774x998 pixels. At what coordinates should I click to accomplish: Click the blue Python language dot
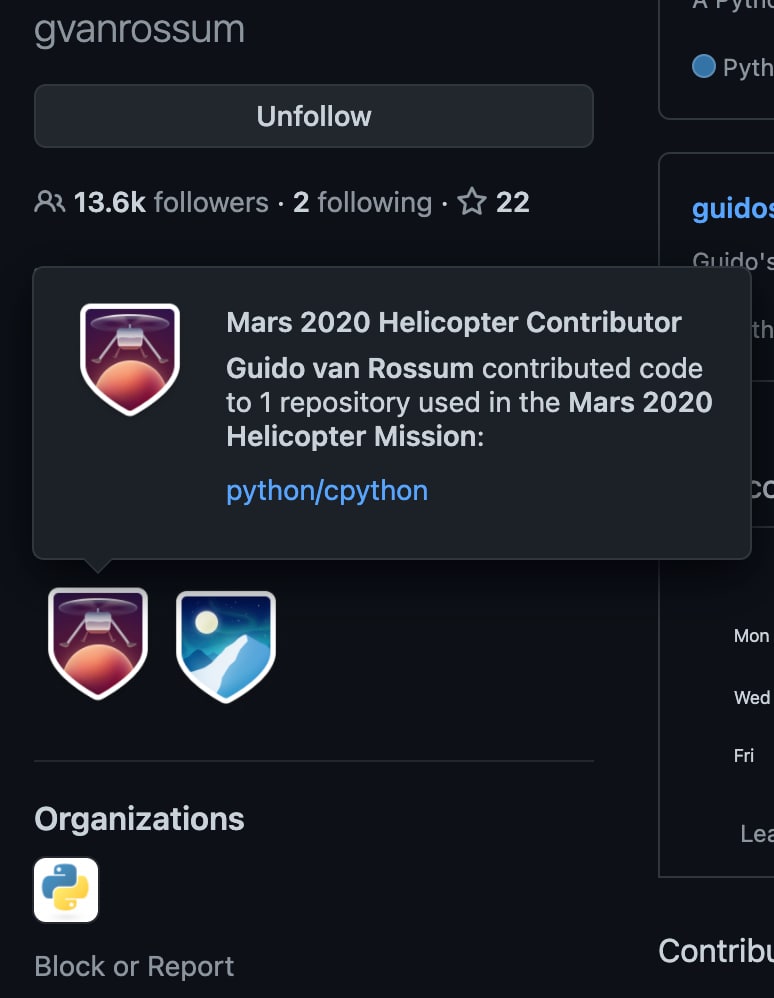703,66
